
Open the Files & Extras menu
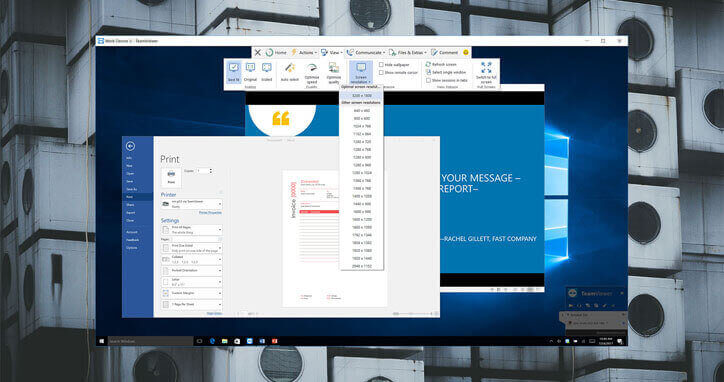[408, 53]
